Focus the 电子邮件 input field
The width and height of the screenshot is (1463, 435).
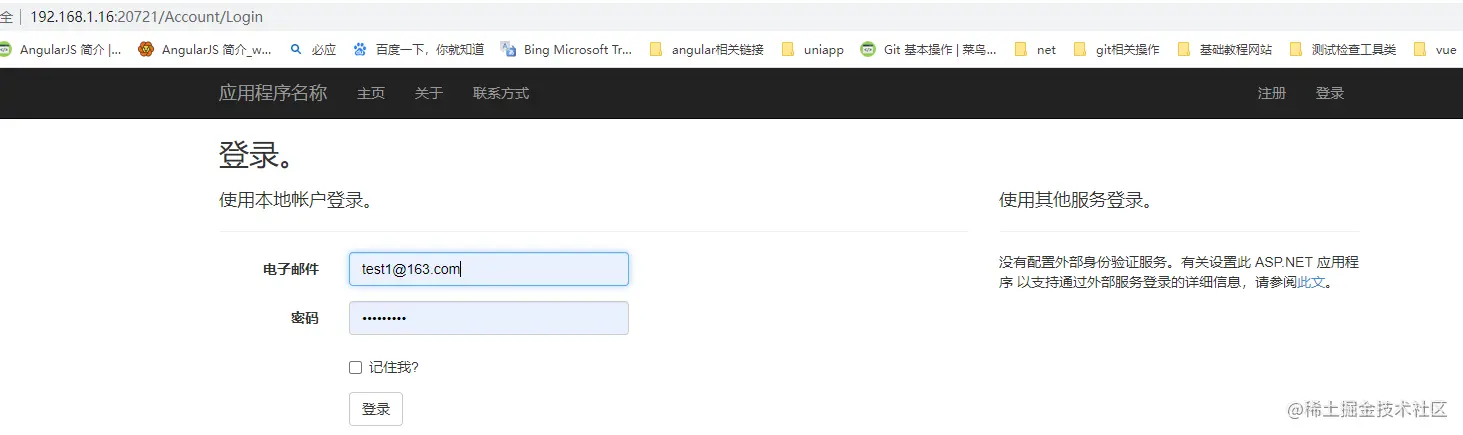[489, 269]
